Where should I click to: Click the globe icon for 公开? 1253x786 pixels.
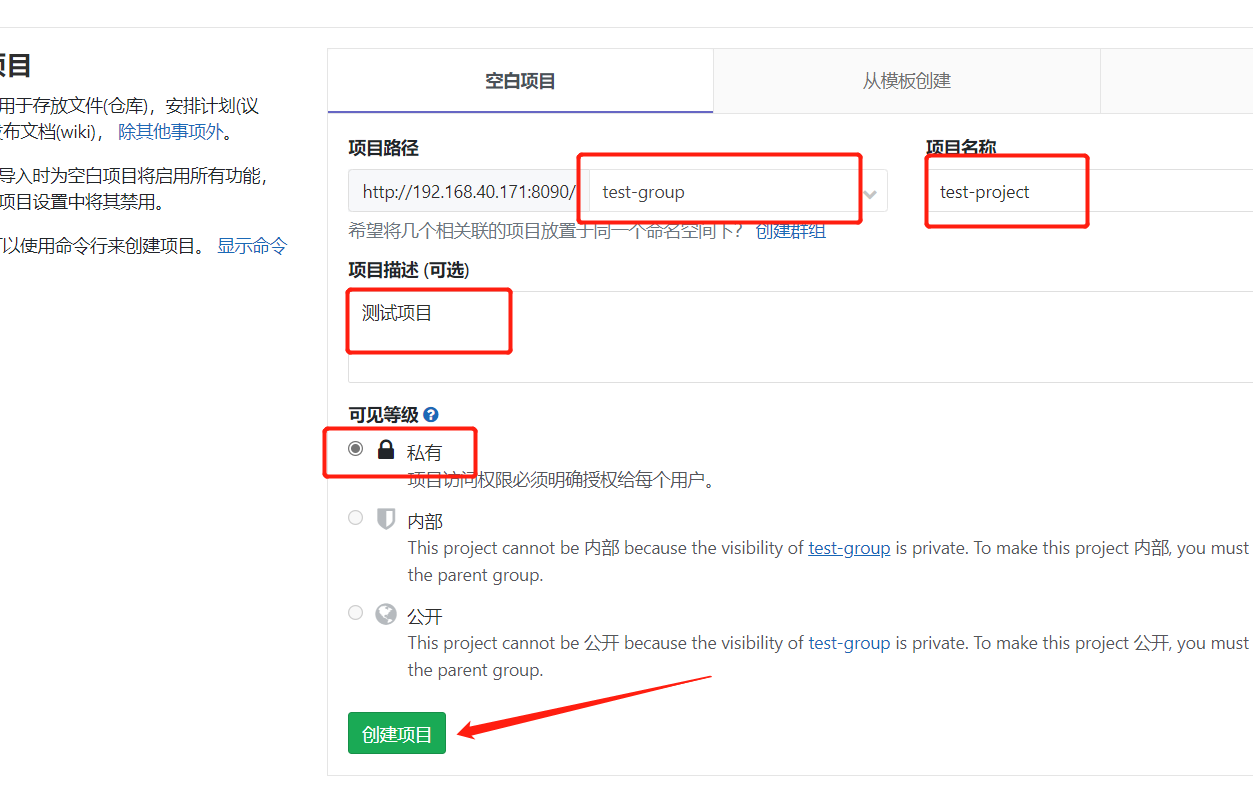click(386, 614)
